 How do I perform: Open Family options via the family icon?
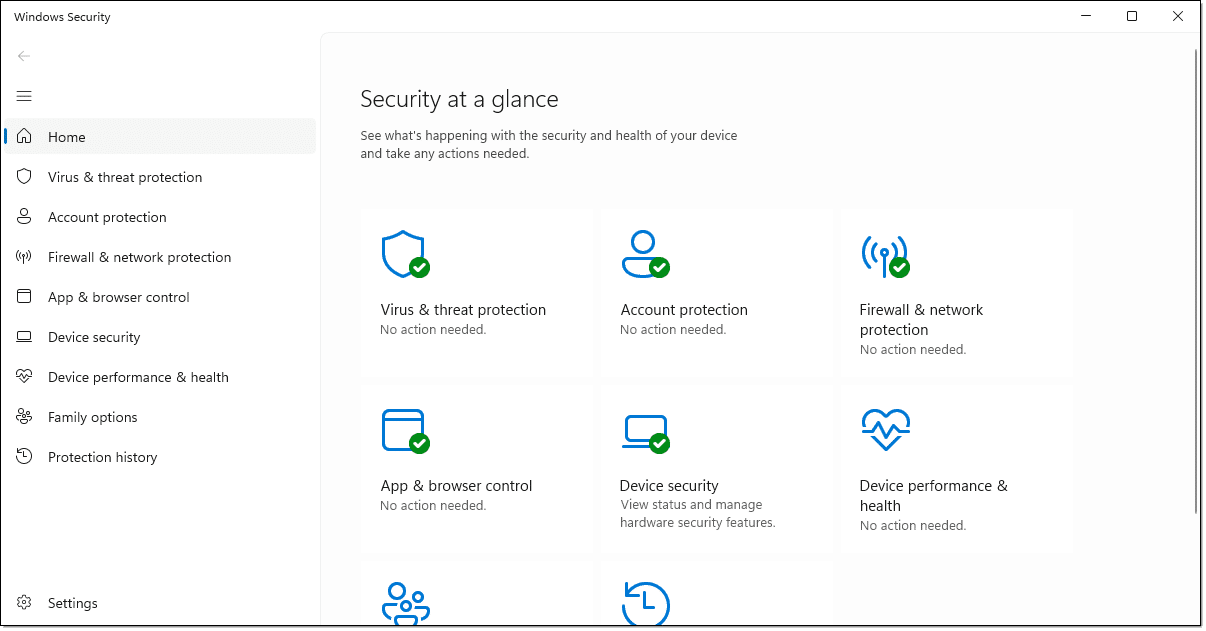(404, 604)
